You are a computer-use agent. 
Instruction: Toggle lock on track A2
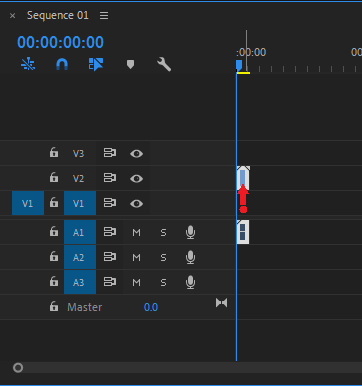pyautogui.click(x=54, y=257)
